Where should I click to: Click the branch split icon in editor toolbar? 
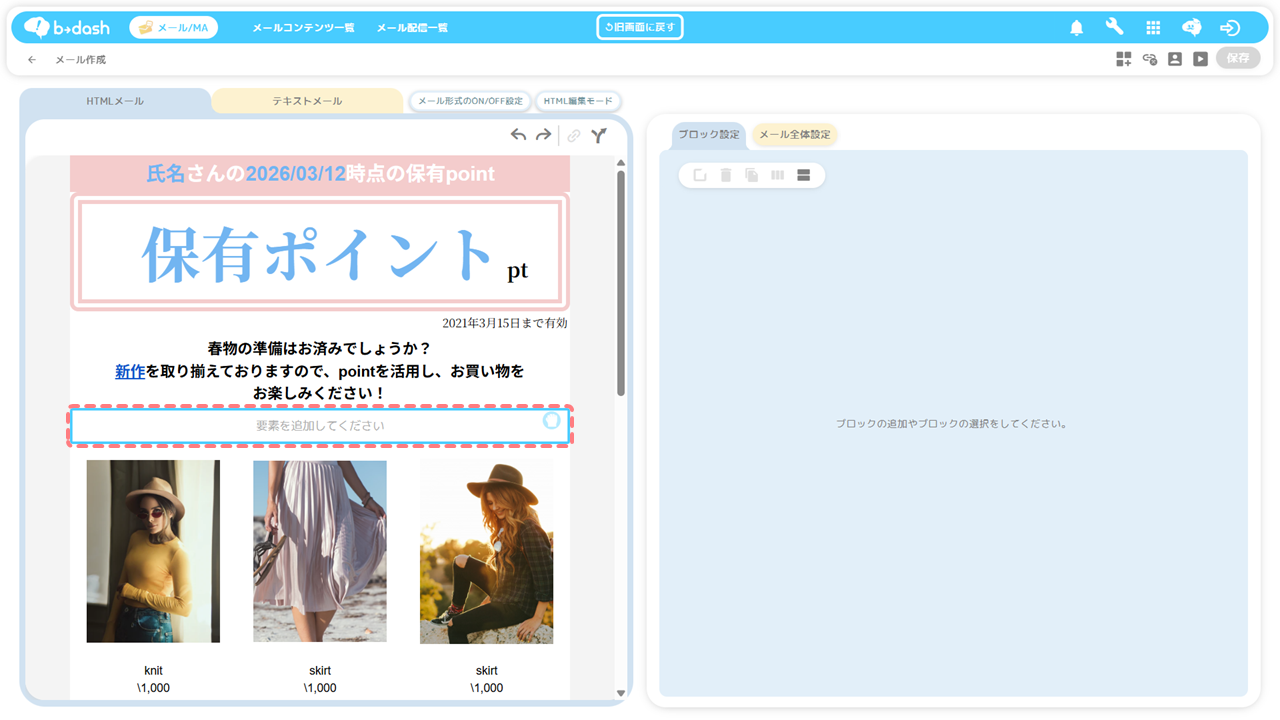(598, 136)
